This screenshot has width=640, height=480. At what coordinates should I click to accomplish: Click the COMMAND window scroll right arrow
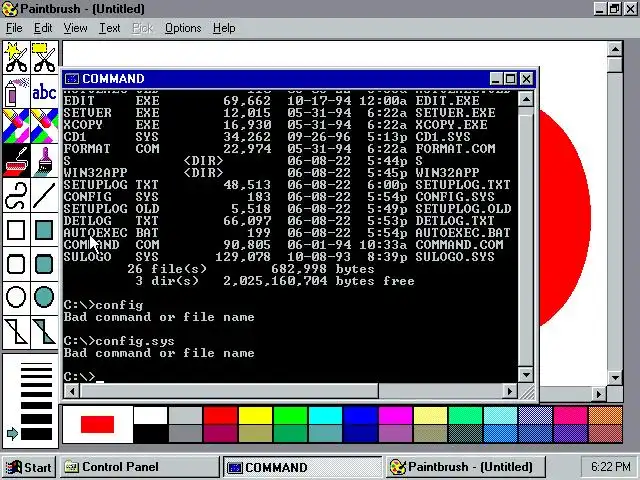coord(509,391)
